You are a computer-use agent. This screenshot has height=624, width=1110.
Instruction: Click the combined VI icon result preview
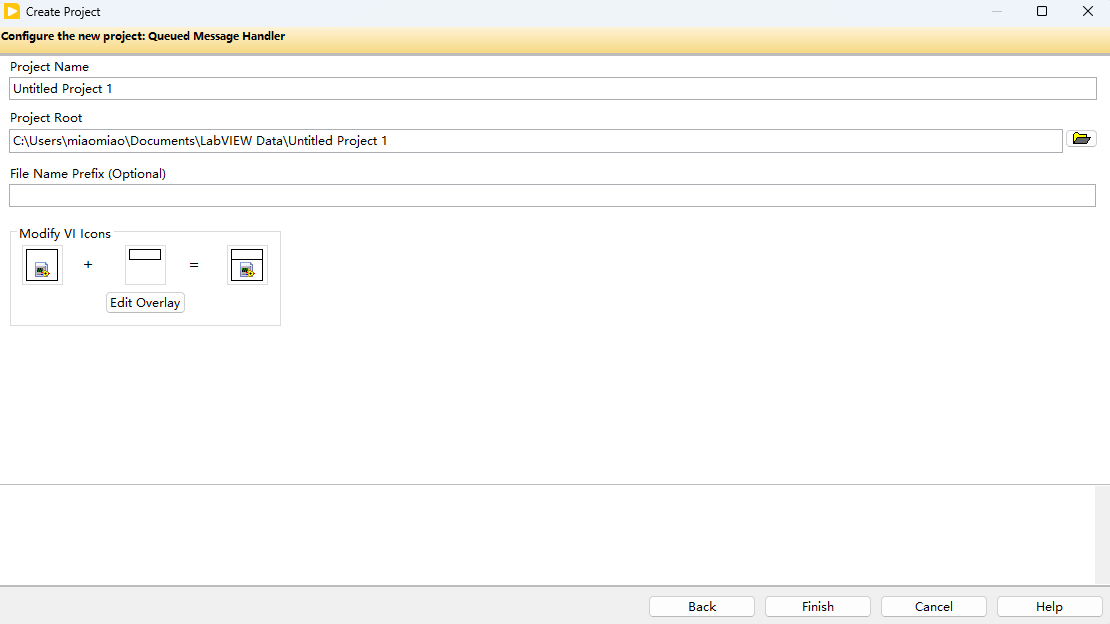click(247, 265)
